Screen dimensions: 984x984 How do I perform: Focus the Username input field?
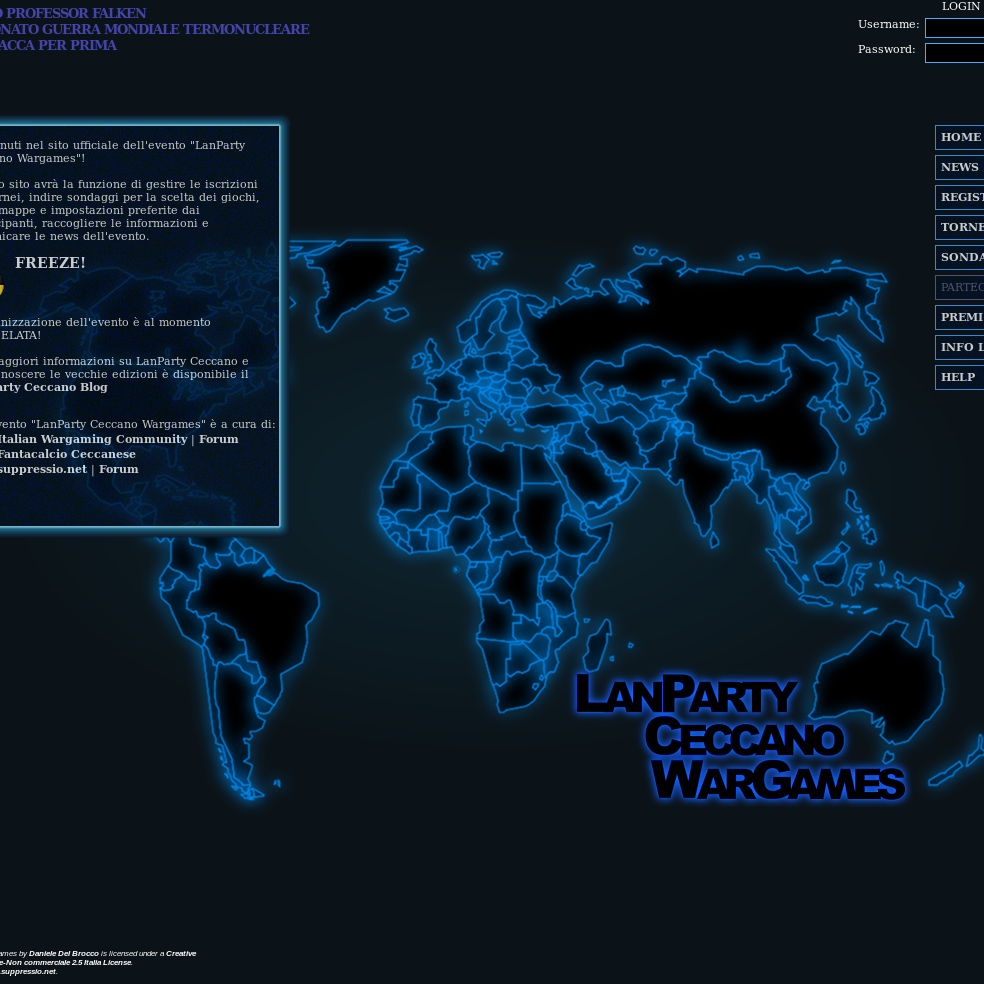[955, 28]
